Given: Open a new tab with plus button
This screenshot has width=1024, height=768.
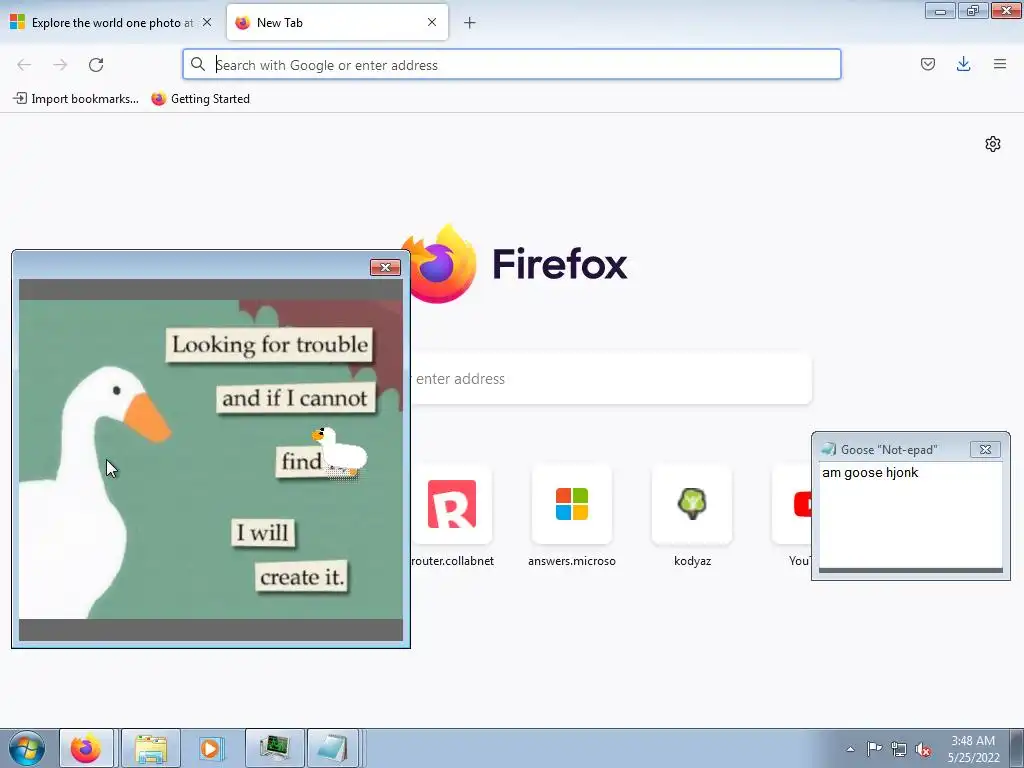Looking at the screenshot, I should pyautogui.click(x=470, y=23).
